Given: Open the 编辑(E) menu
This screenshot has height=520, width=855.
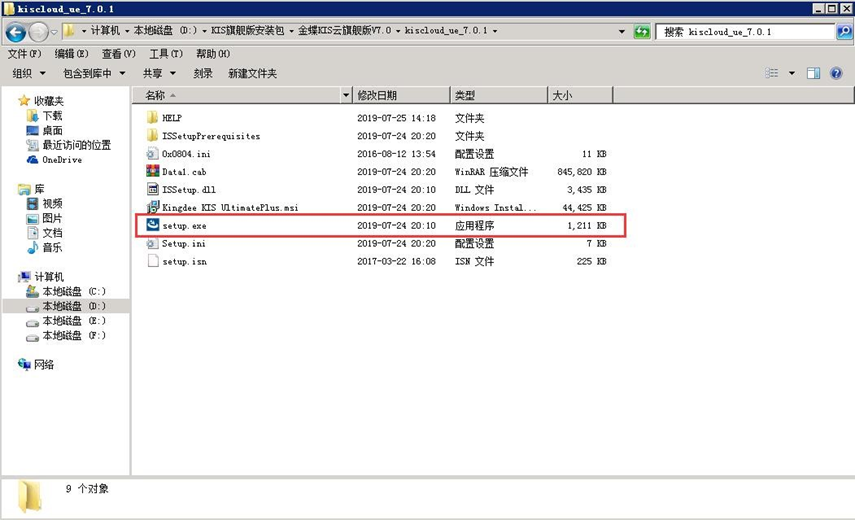Looking at the screenshot, I should tap(71, 53).
